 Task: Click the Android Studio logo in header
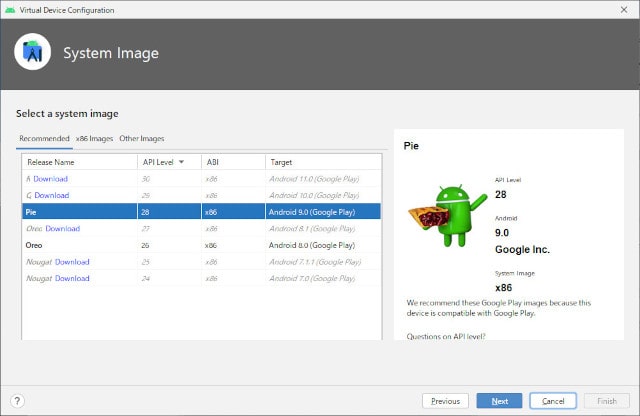[33, 53]
